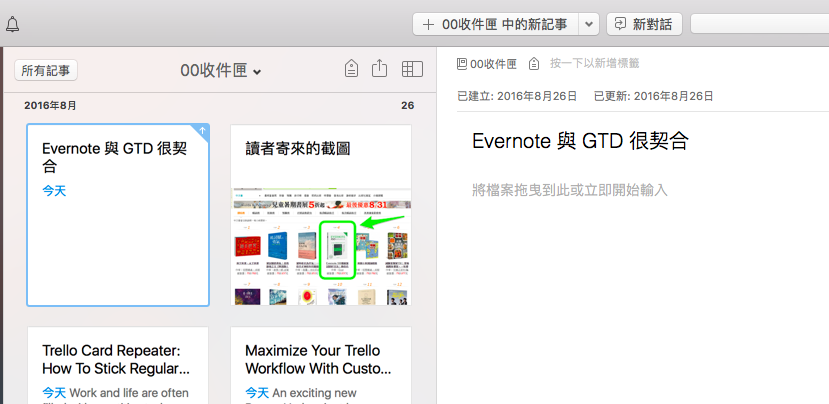
Task: Click the tag filter icon in note list
Action: point(352,69)
